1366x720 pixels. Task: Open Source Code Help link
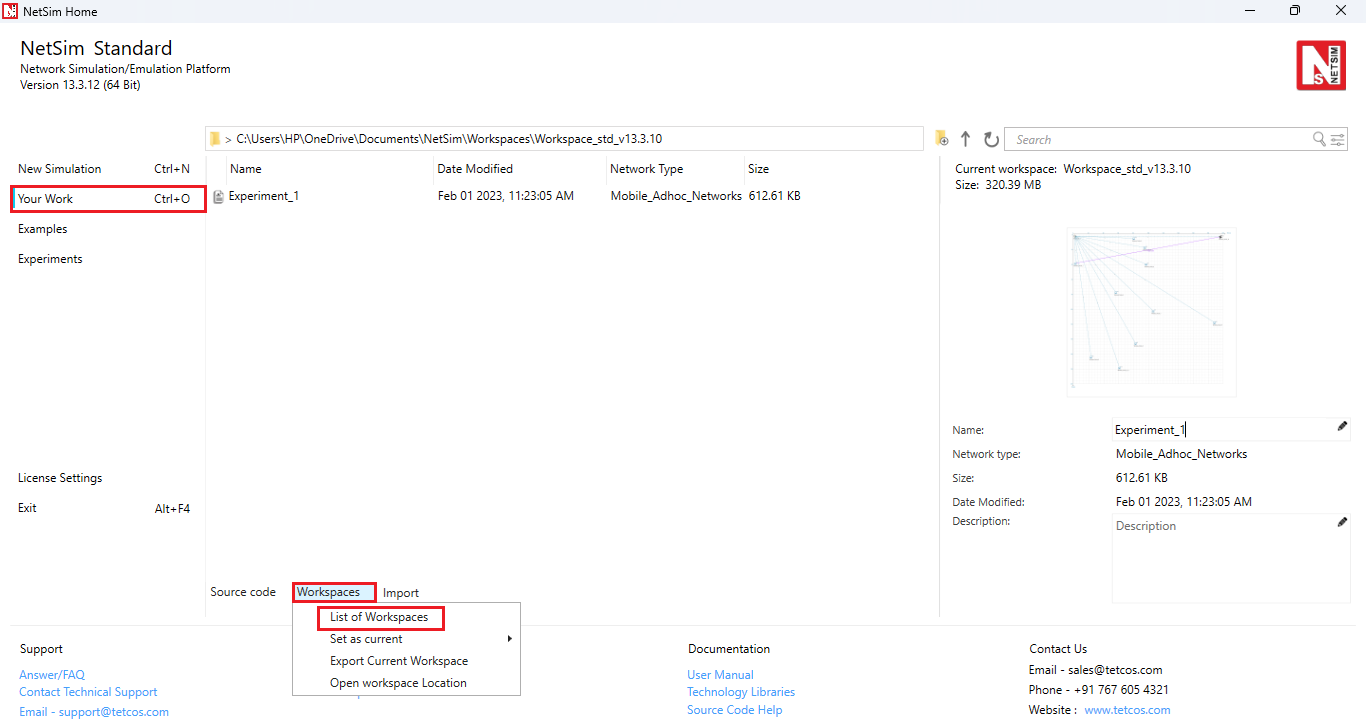coord(735,710)
